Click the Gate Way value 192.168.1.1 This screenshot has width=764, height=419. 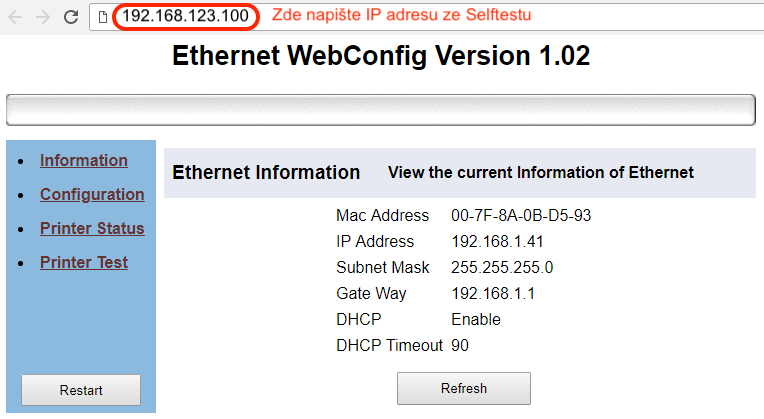pos(494,293)
